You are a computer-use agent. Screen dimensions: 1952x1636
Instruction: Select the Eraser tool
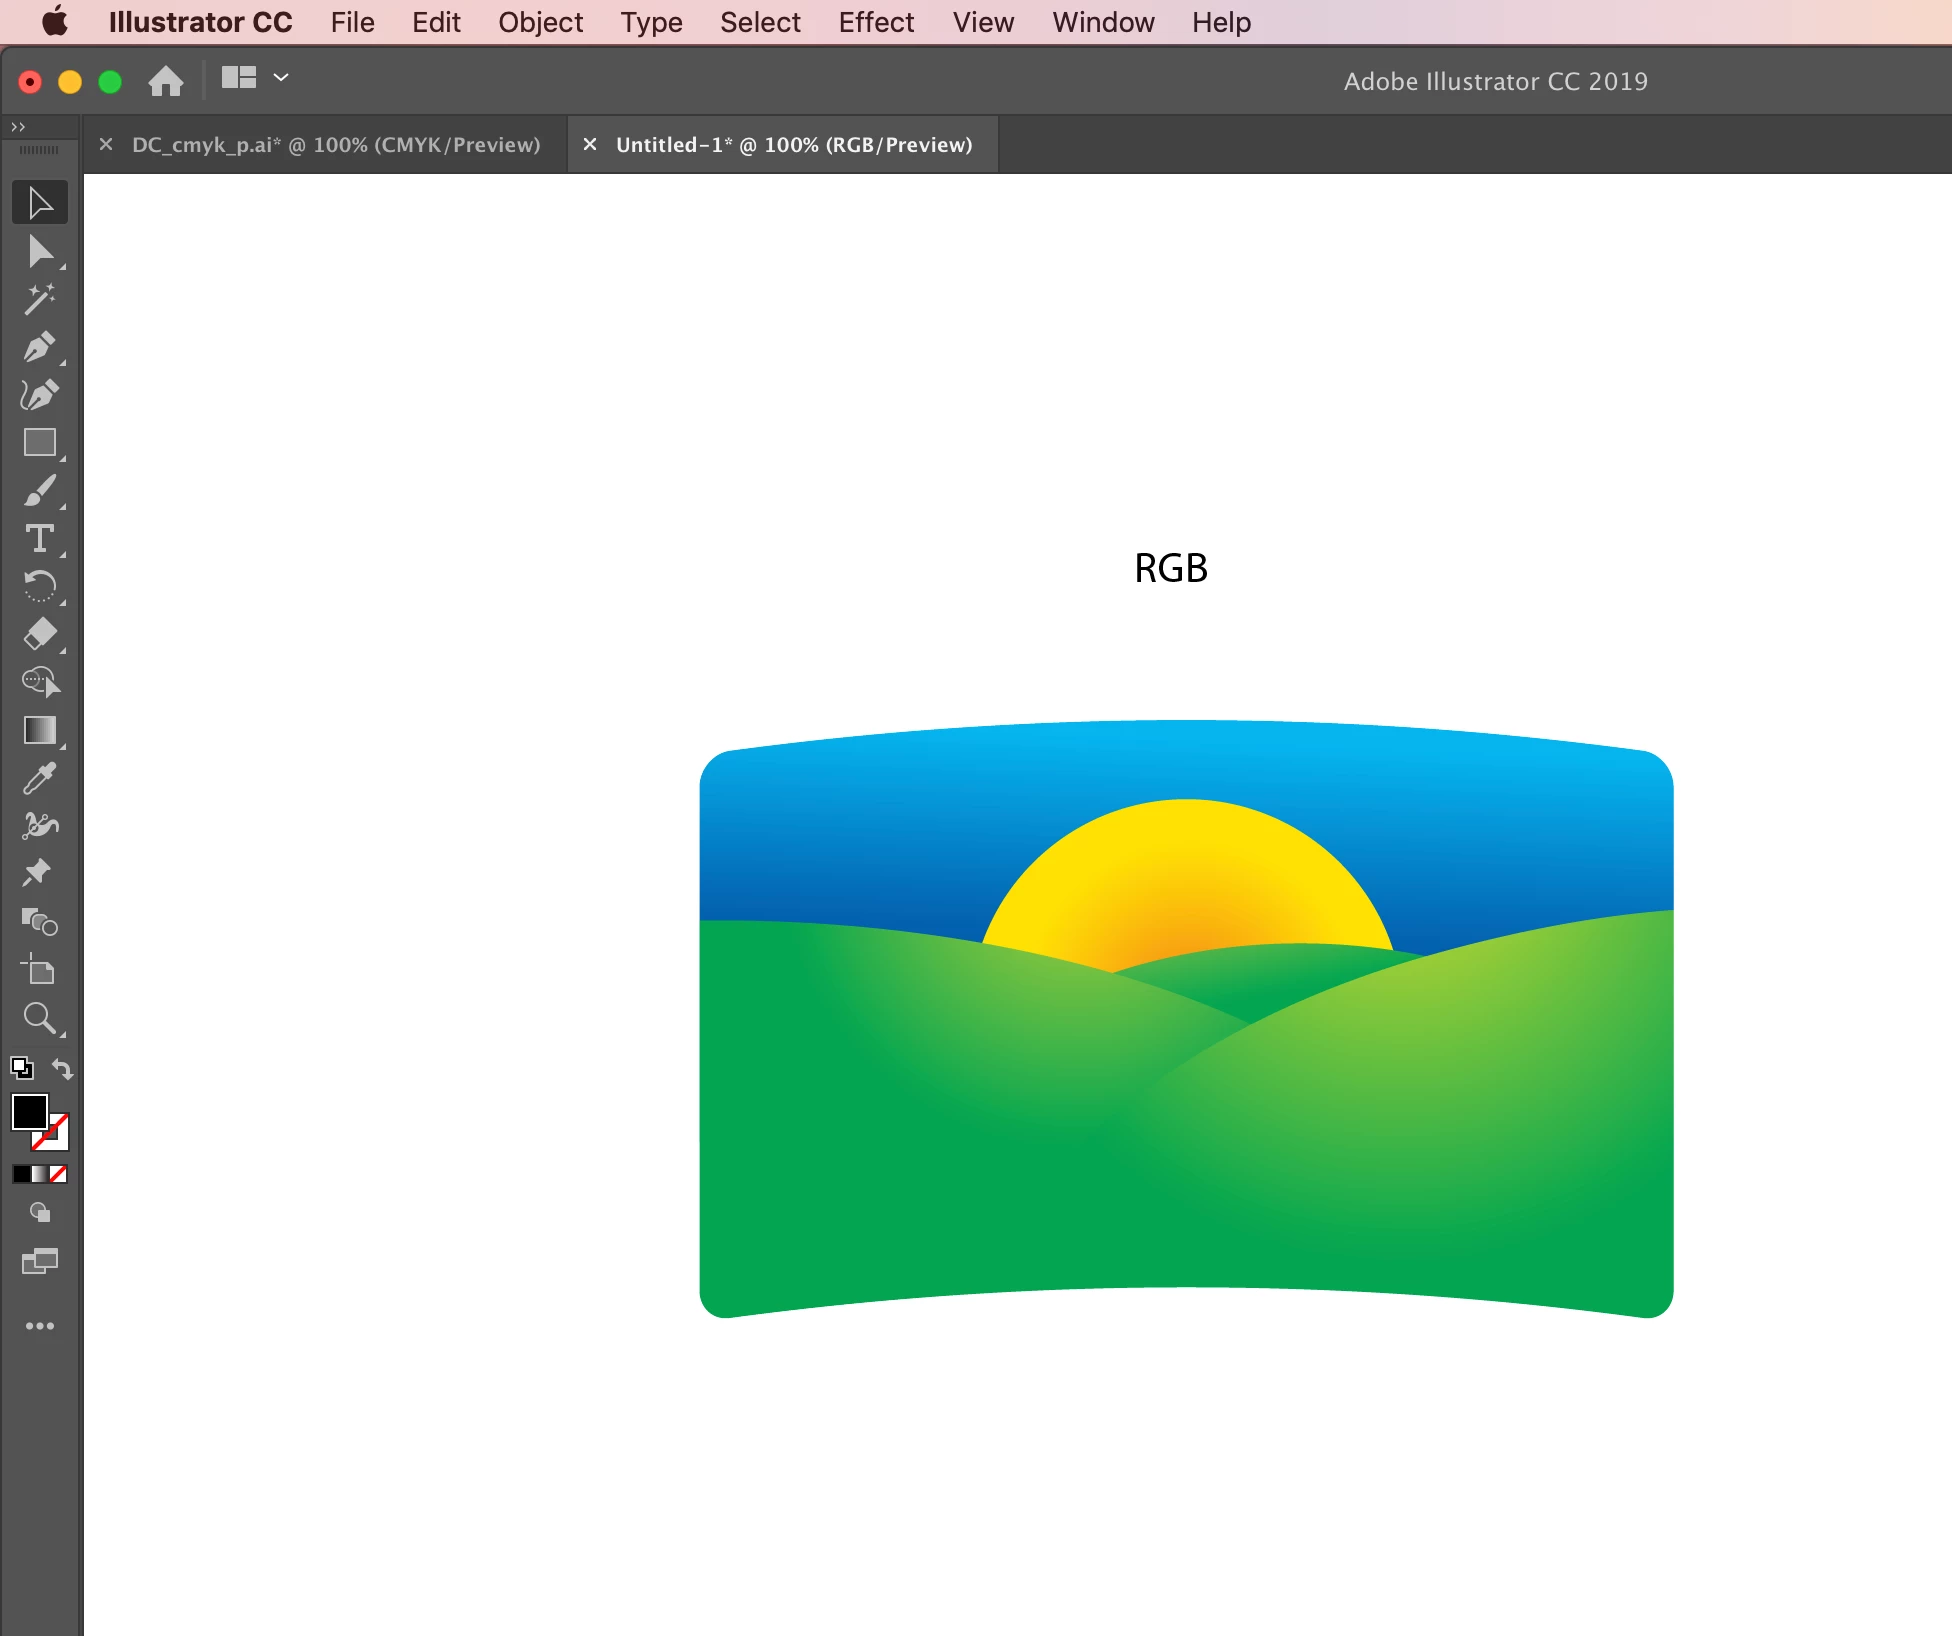tap(39, 634)
